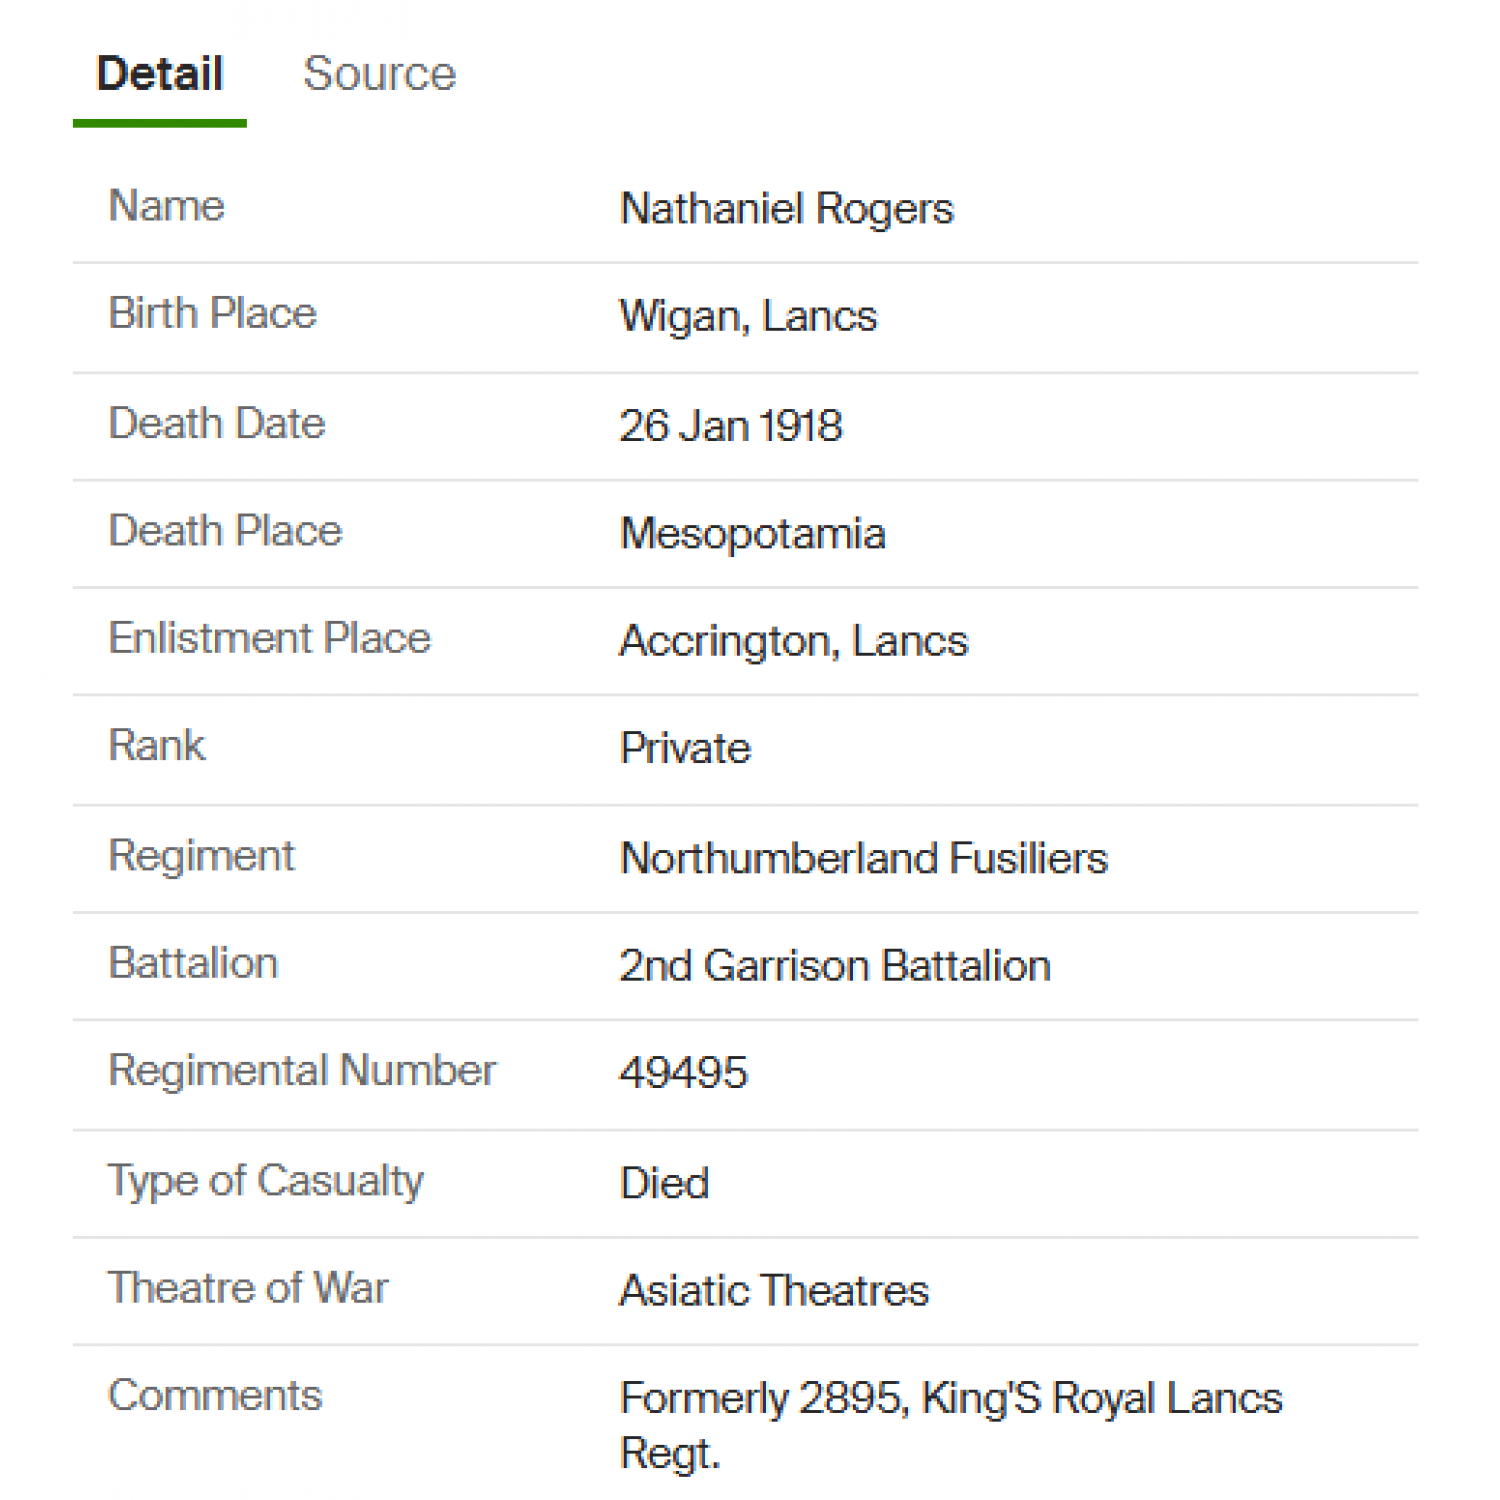Viewport: 1500px width, 1500px height.
Task: Click the Type of Casualty label
Action: pyautogui.click(x=266, y=1181)
